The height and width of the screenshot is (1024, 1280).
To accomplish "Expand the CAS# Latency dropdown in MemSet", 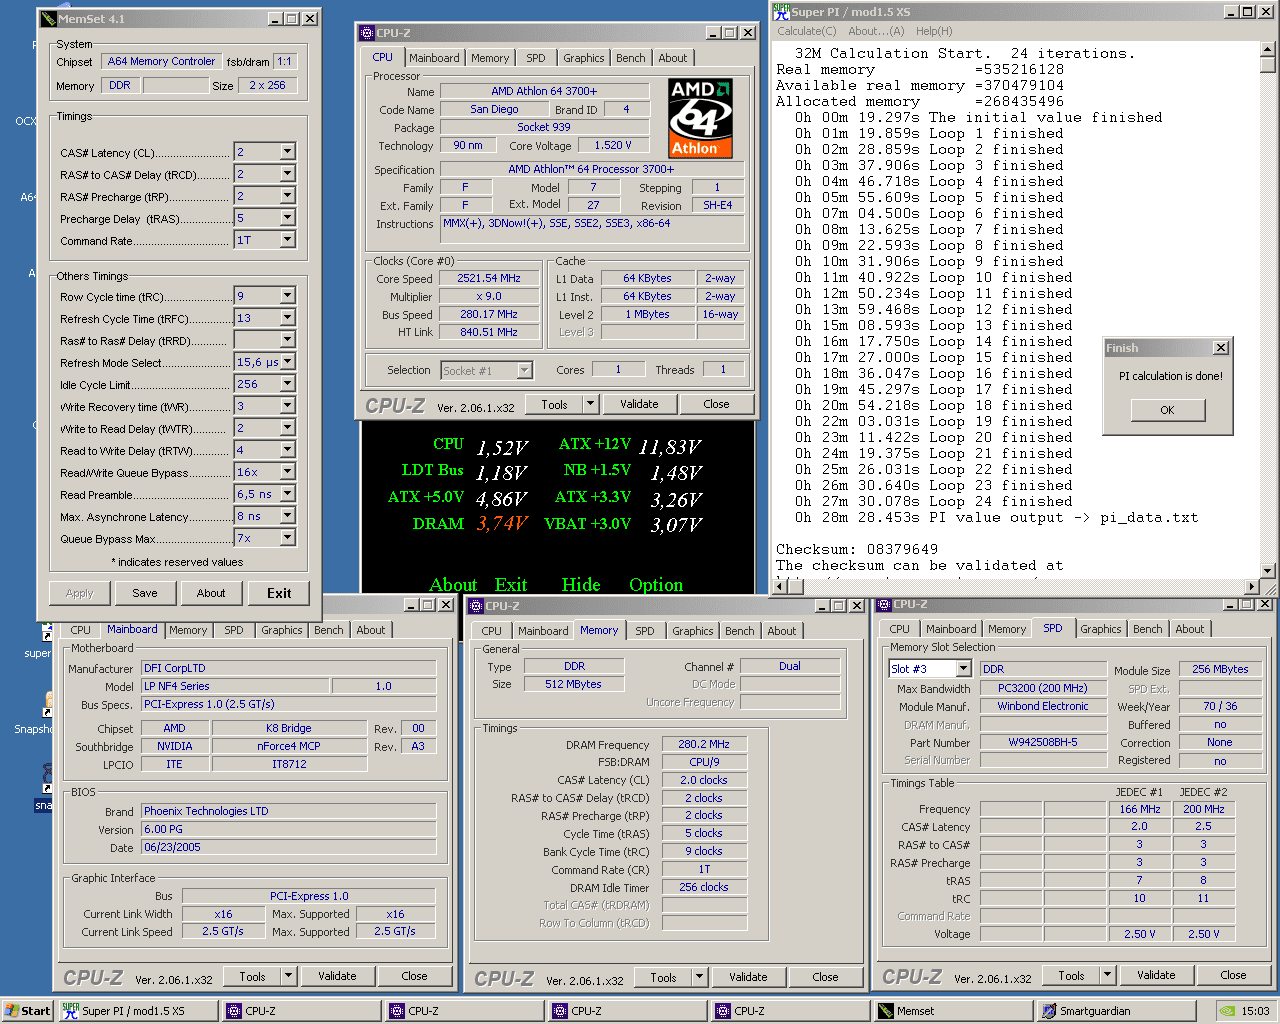I will coord(287,152).
